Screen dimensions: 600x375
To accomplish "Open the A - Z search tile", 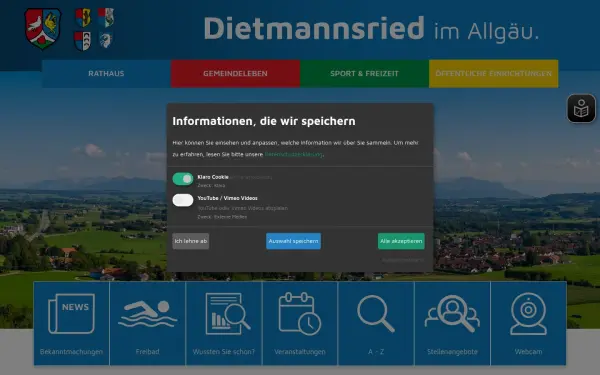I will 376,323.
